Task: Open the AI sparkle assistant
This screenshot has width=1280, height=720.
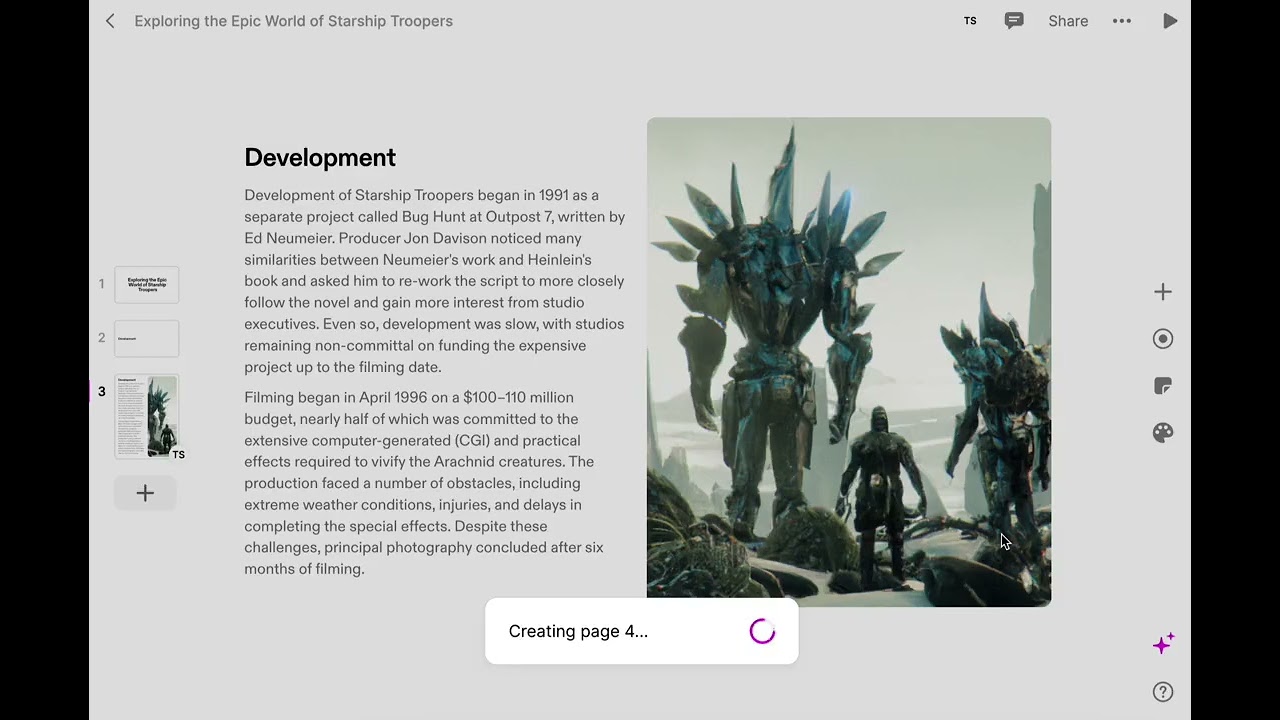Action: 1163,644
